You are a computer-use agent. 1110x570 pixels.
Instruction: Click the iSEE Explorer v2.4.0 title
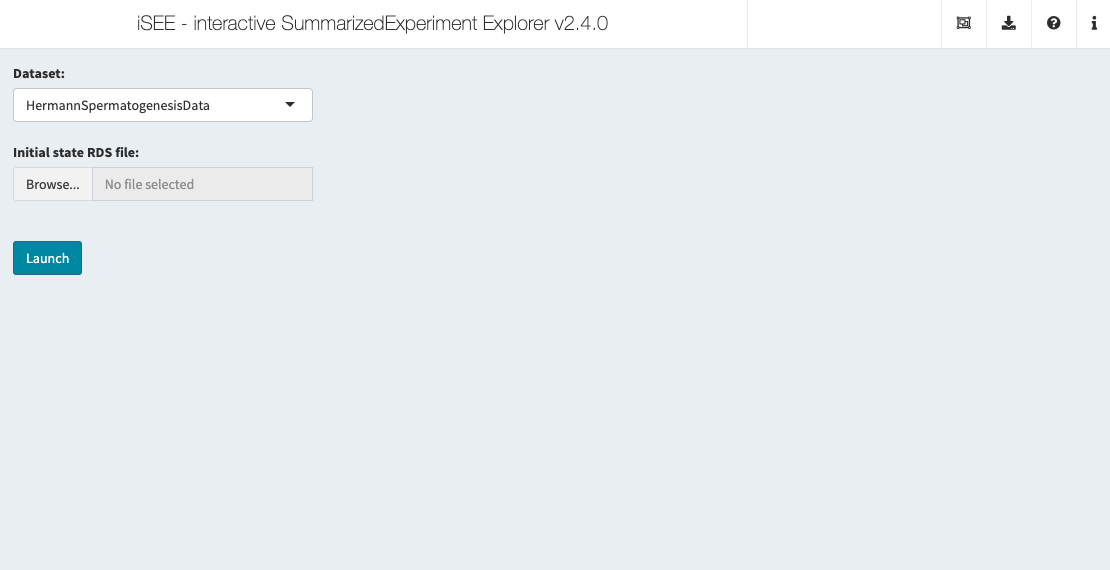[372, 24]
